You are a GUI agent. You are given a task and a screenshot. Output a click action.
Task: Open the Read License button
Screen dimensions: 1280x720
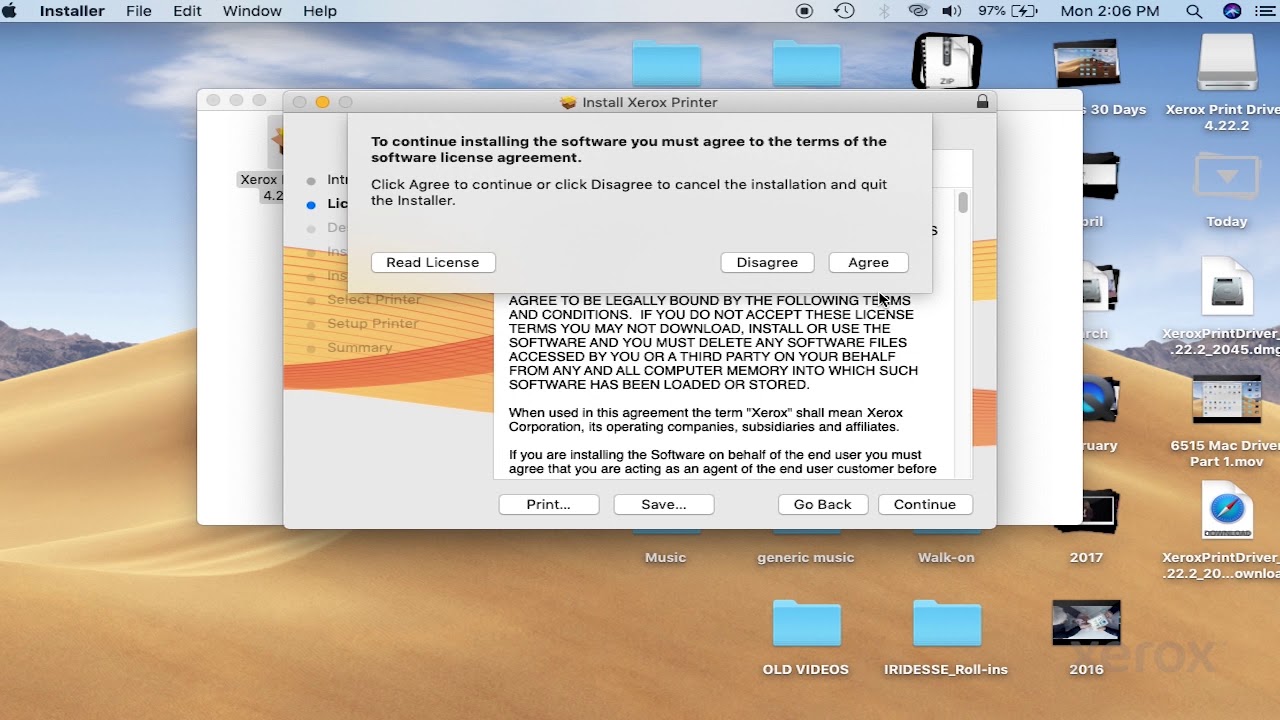point(433,262)
